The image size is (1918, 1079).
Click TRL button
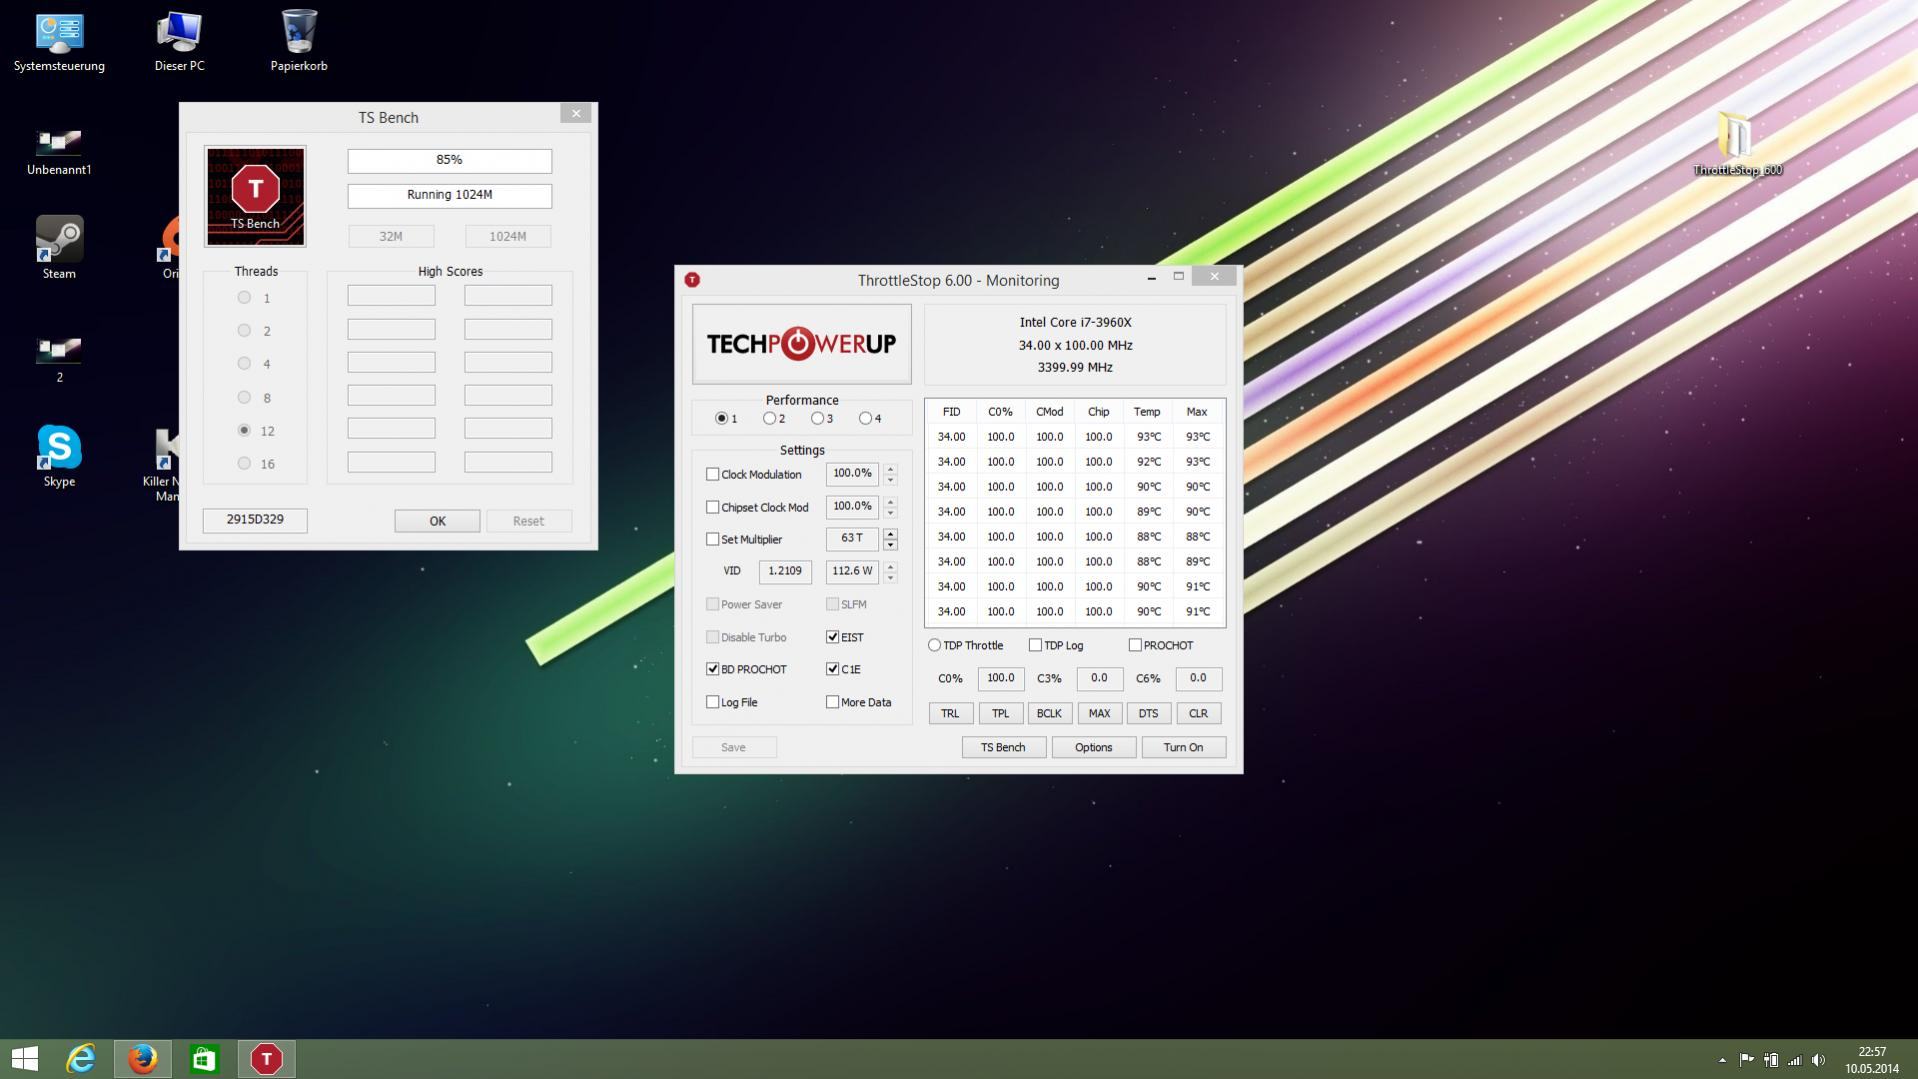pyautogui.click(x=950, y=713)
